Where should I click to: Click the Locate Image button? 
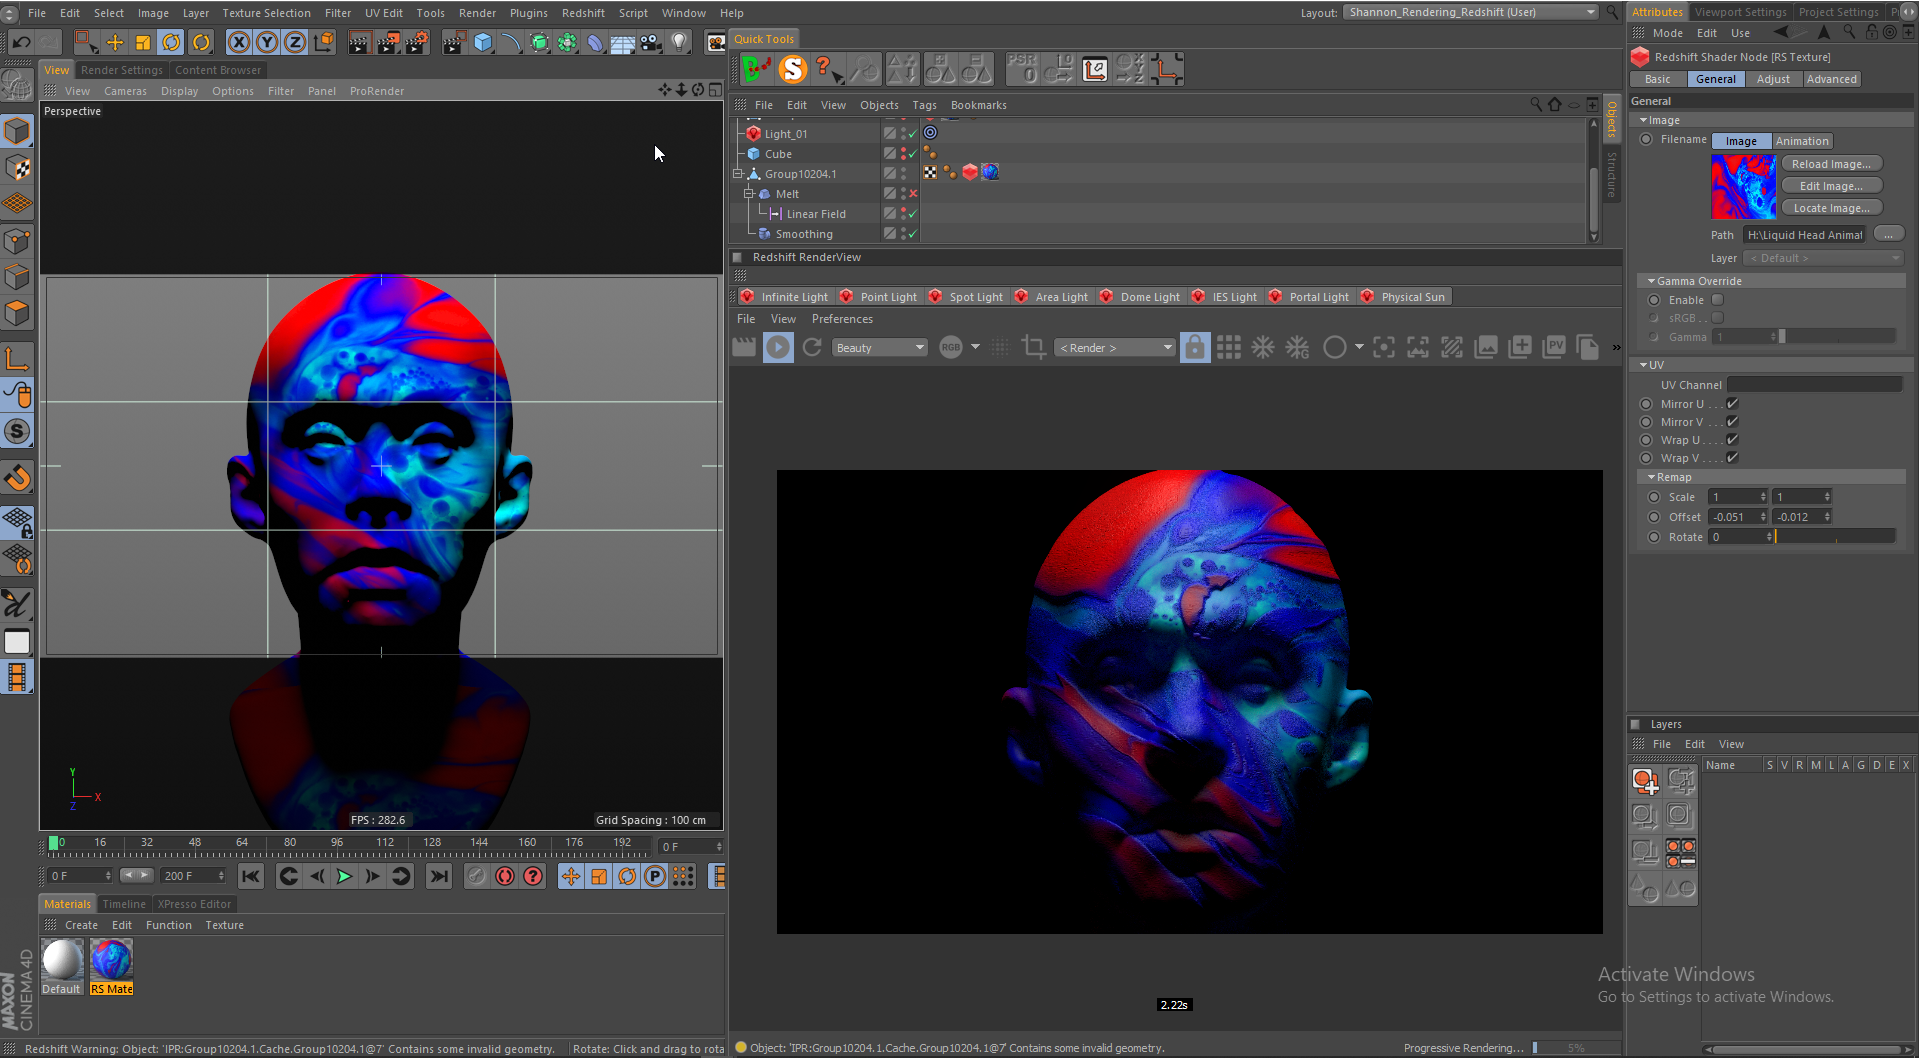(x=1831, y=208)
